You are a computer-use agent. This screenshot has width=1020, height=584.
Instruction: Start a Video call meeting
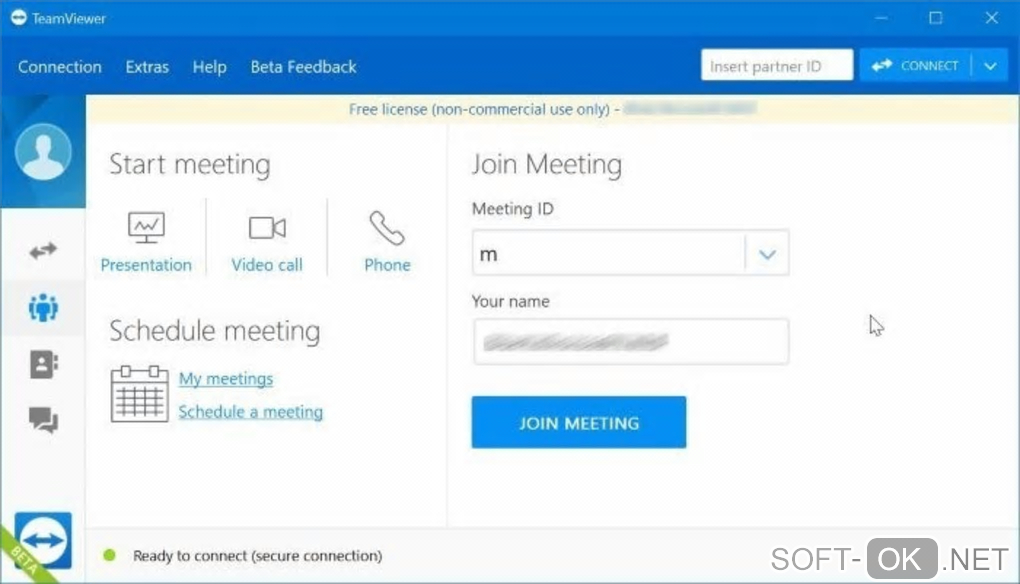[x=266, y=242]
